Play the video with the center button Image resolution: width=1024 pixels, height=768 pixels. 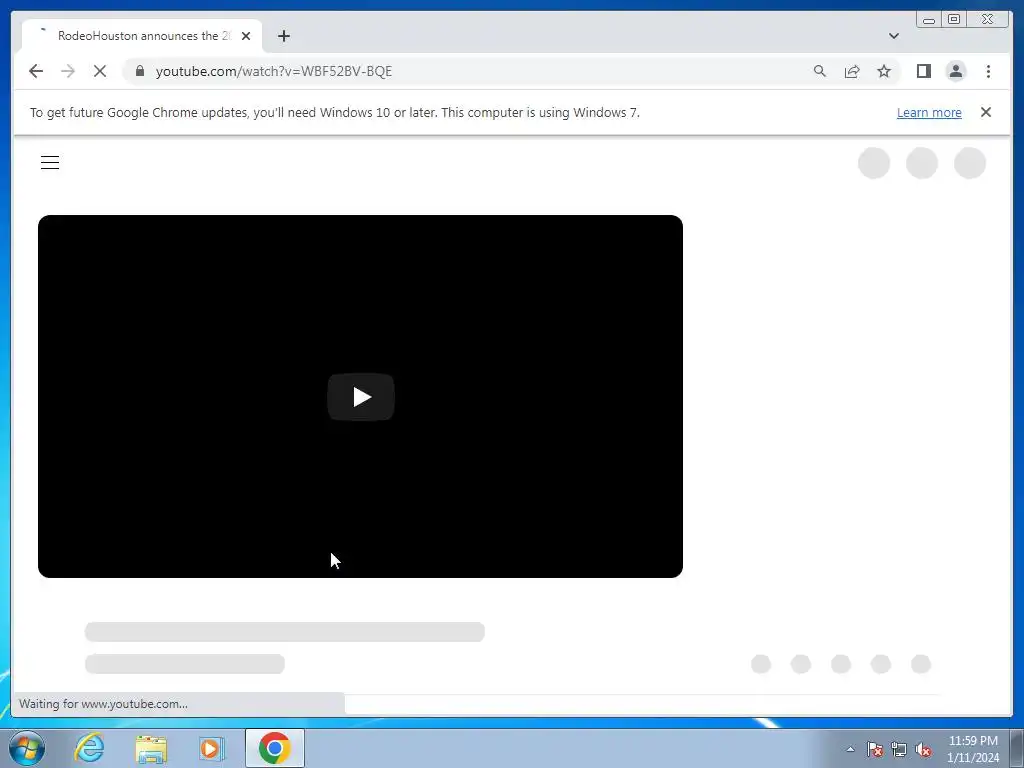point(360,396)
